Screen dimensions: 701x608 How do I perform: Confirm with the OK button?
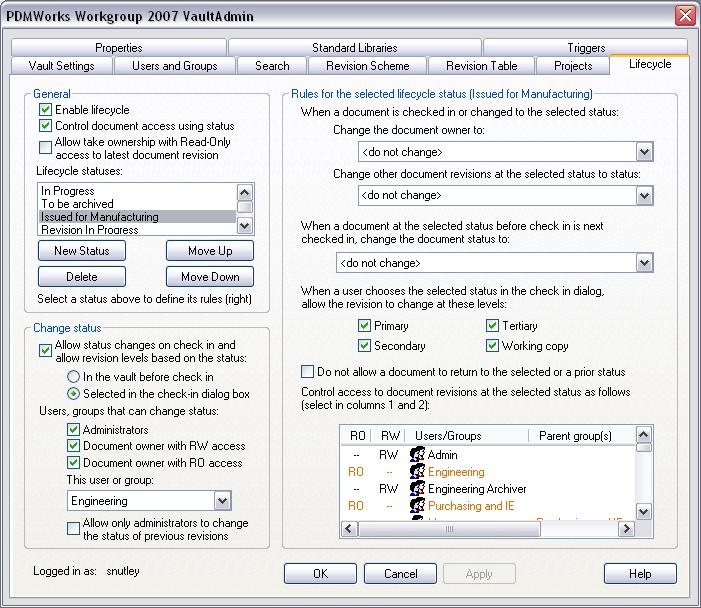pos(320,573)
